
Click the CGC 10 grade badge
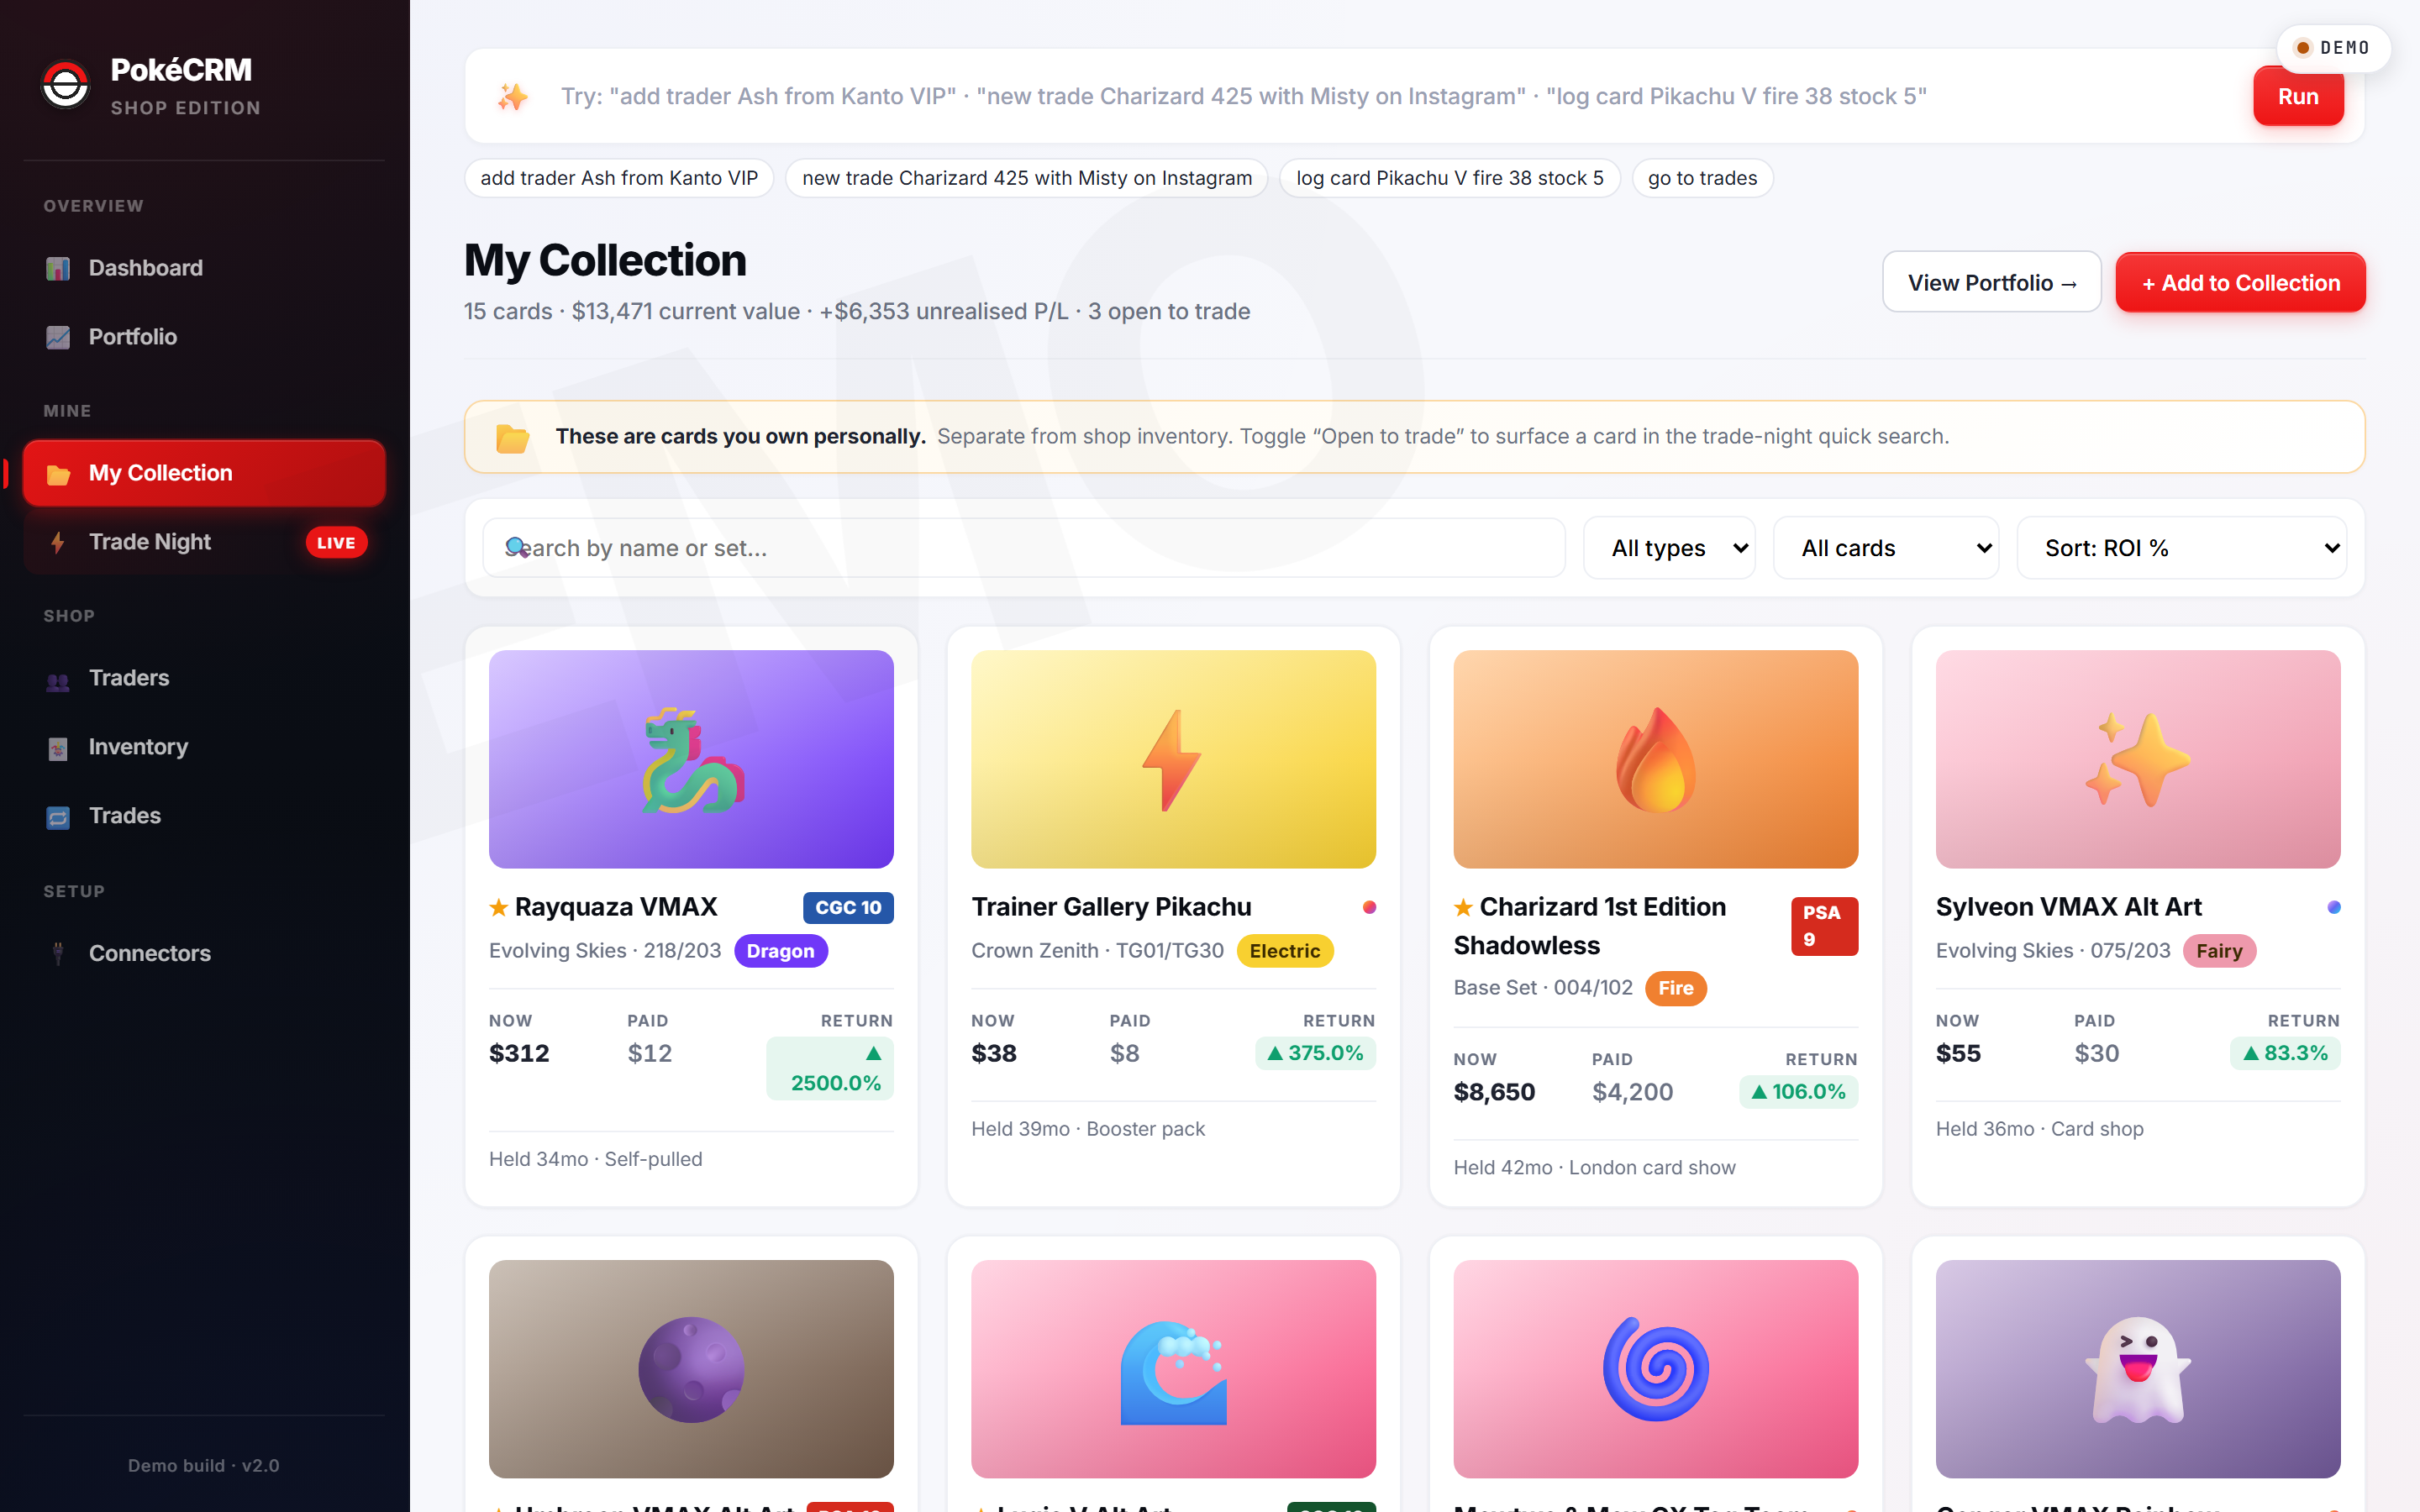pos(848,907)
